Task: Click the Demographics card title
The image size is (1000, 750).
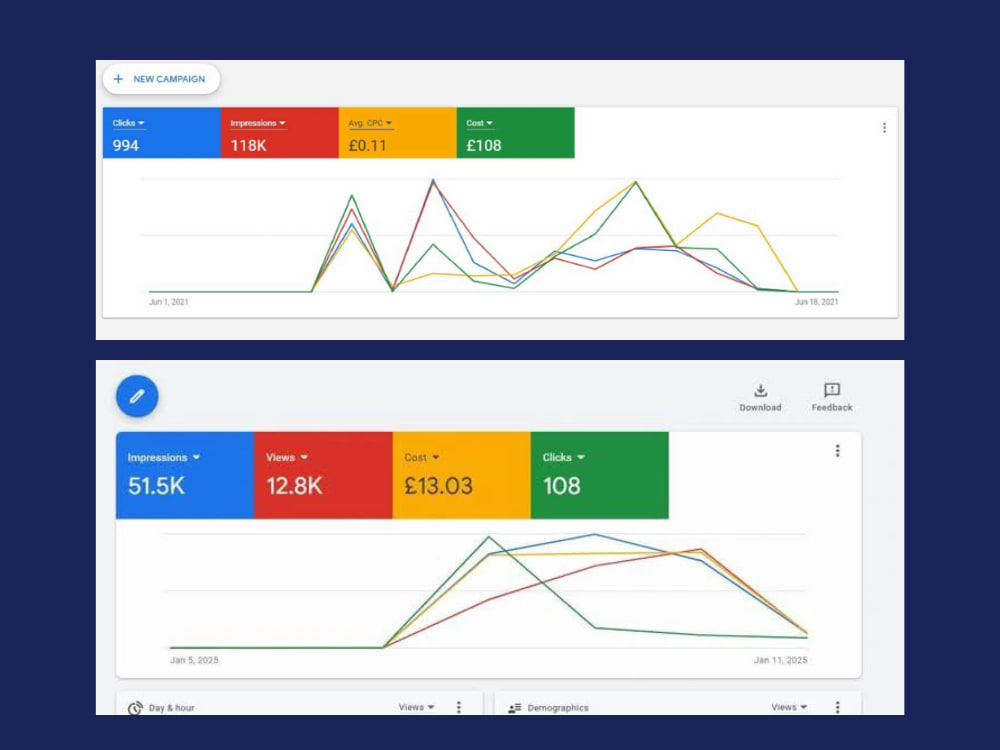Action: point(558,708)
